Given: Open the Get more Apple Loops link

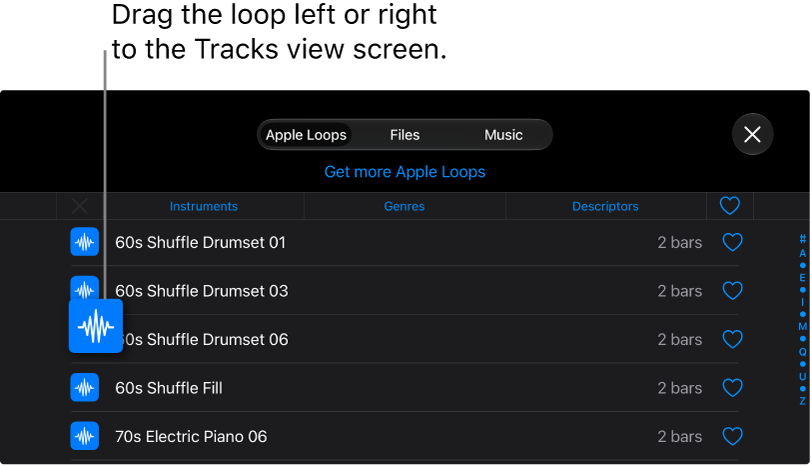Looking at the screenshot, I should click(x=404, y=171).
